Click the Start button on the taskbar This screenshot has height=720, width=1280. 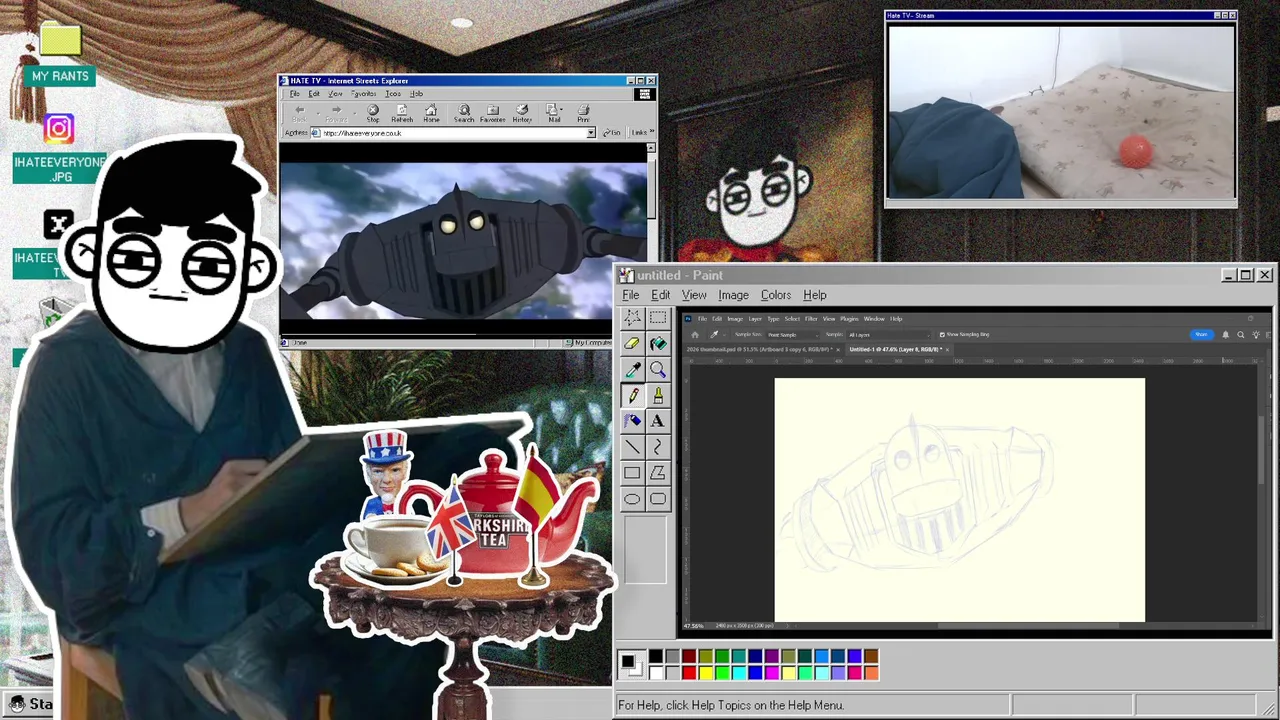28,704
